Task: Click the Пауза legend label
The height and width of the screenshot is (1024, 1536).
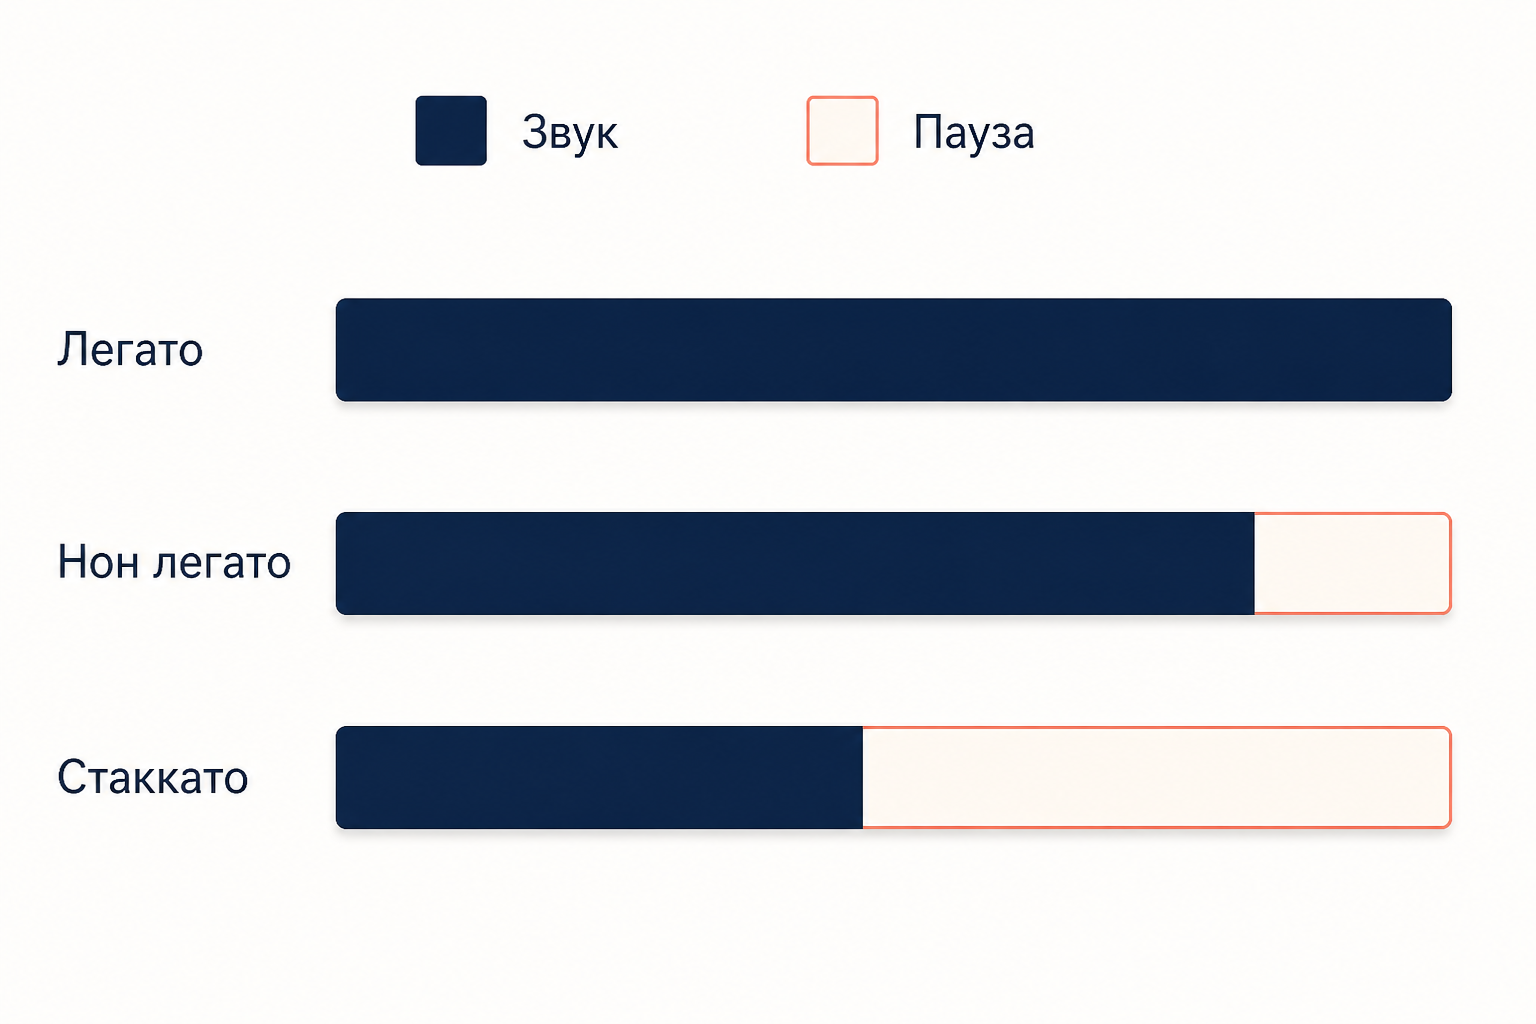Action: click(973, 133)
